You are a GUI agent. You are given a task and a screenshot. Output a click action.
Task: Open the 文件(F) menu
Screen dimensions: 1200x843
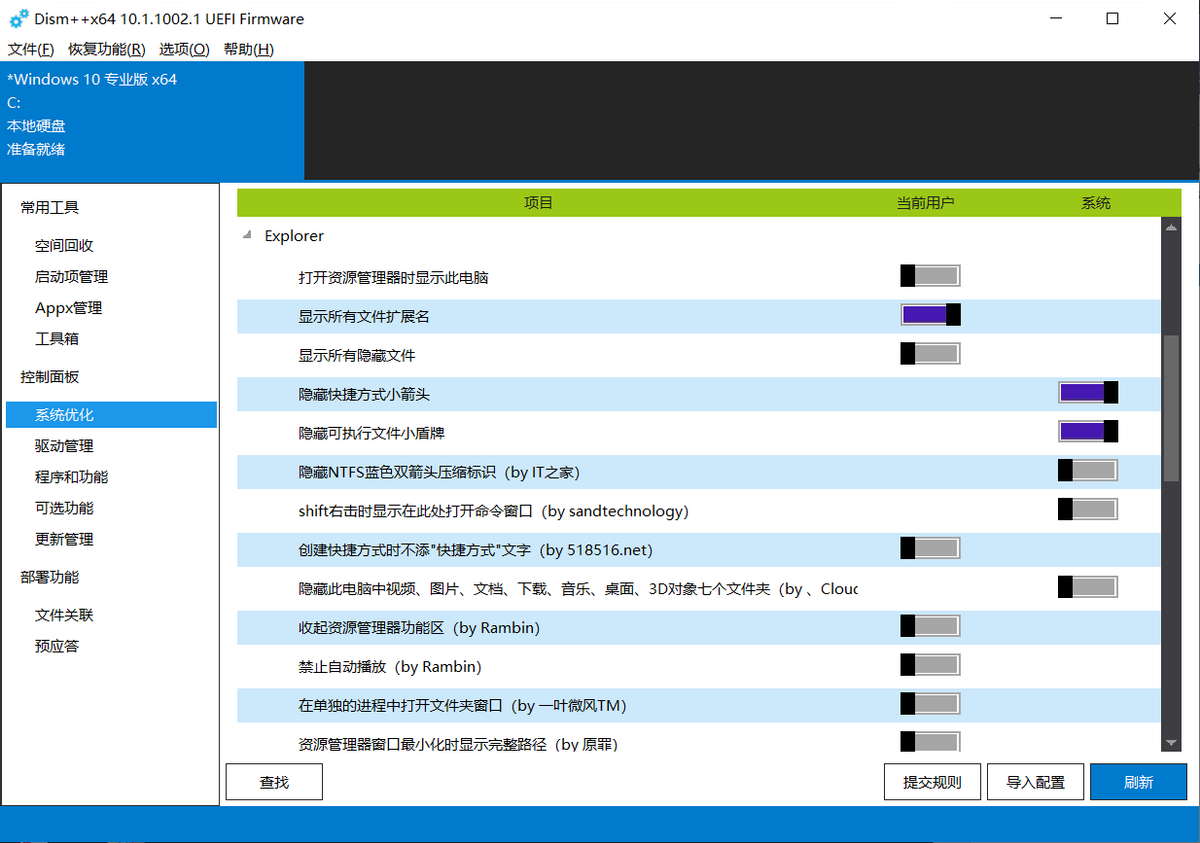30,49
